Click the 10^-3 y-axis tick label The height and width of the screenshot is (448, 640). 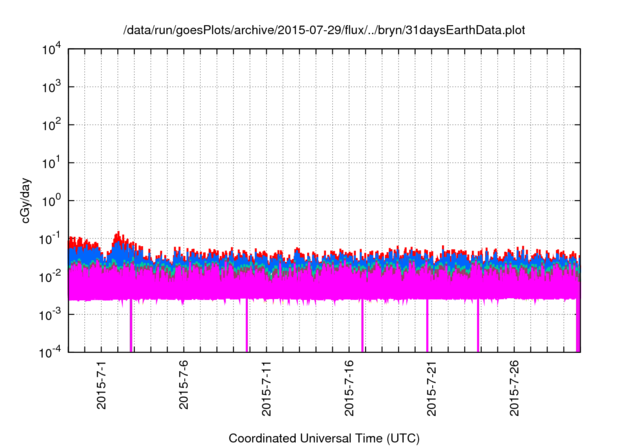(50, 314)
